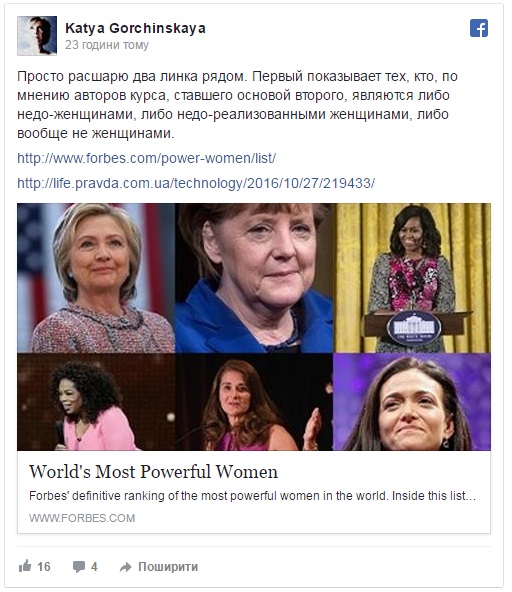Screen dimensions: 512x592
Task: Click the photo at the White House podium
Action: coord(412,278)
